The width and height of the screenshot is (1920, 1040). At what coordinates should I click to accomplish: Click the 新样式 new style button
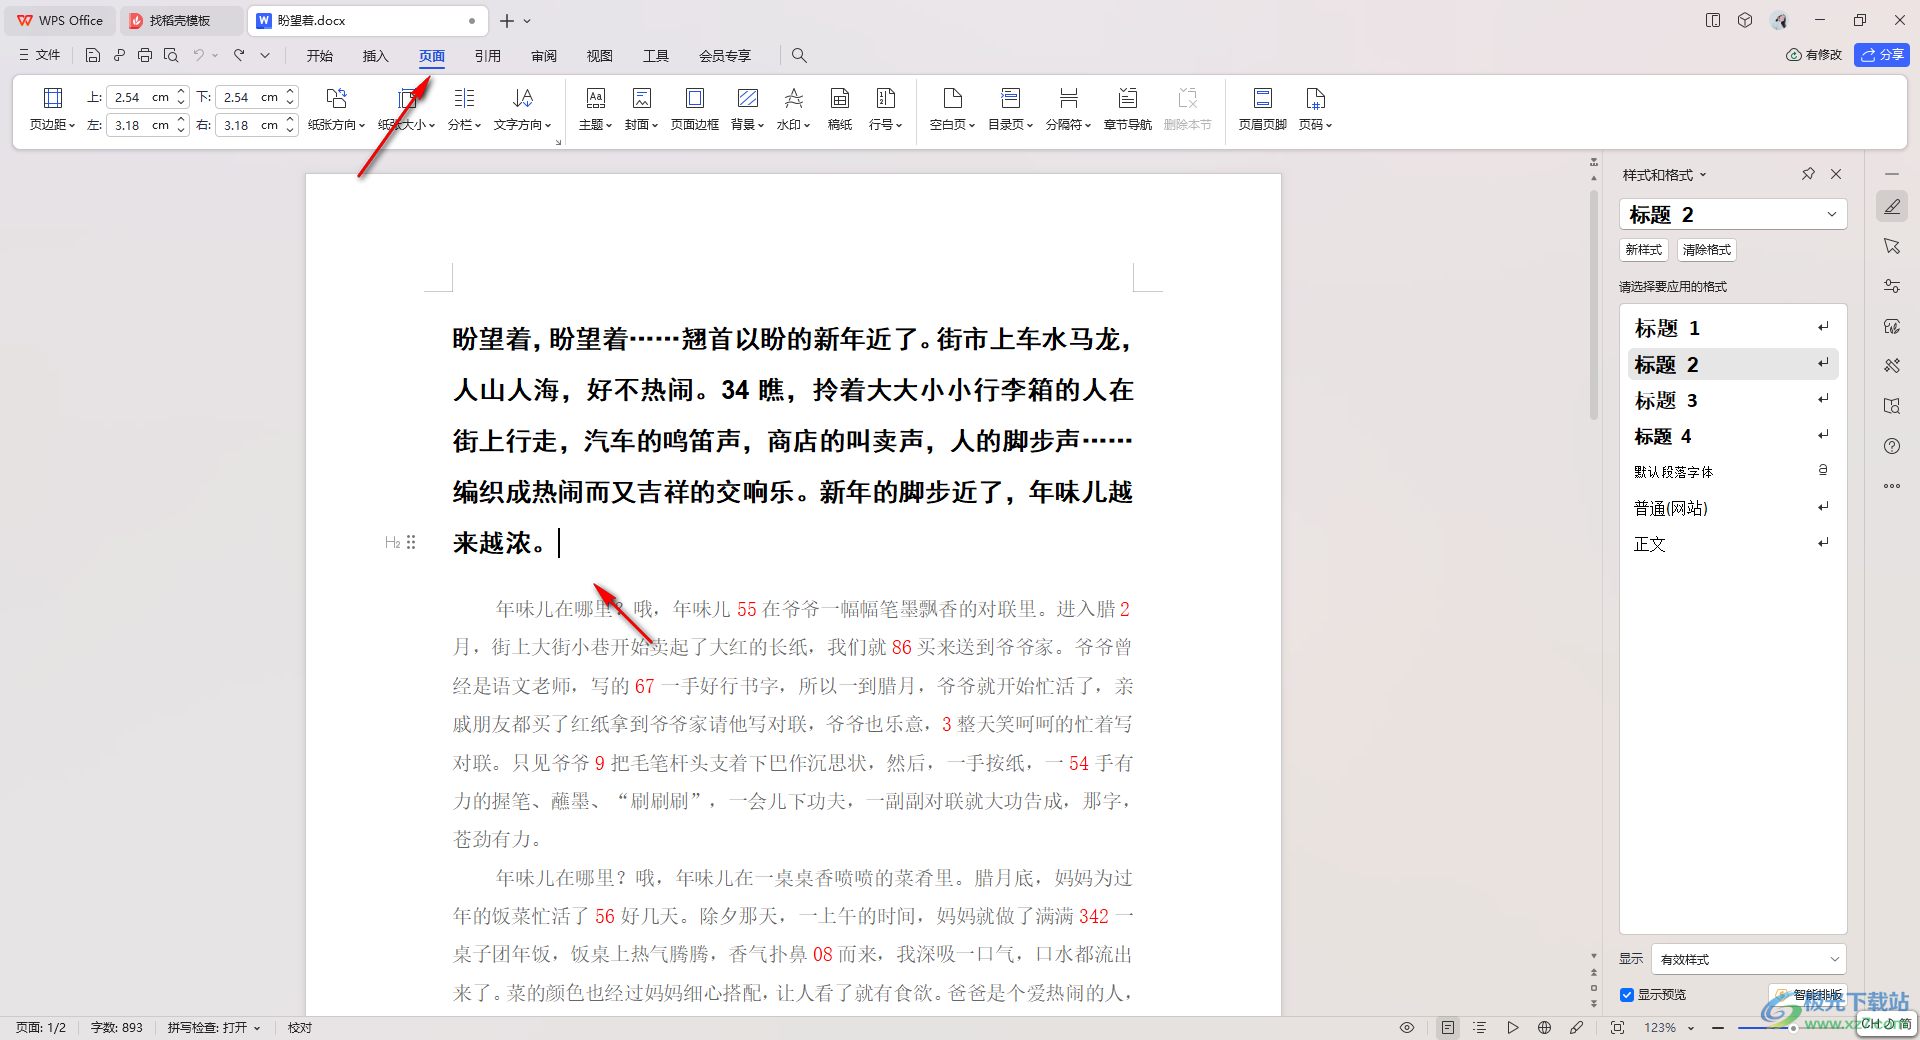pos(1644,250)
